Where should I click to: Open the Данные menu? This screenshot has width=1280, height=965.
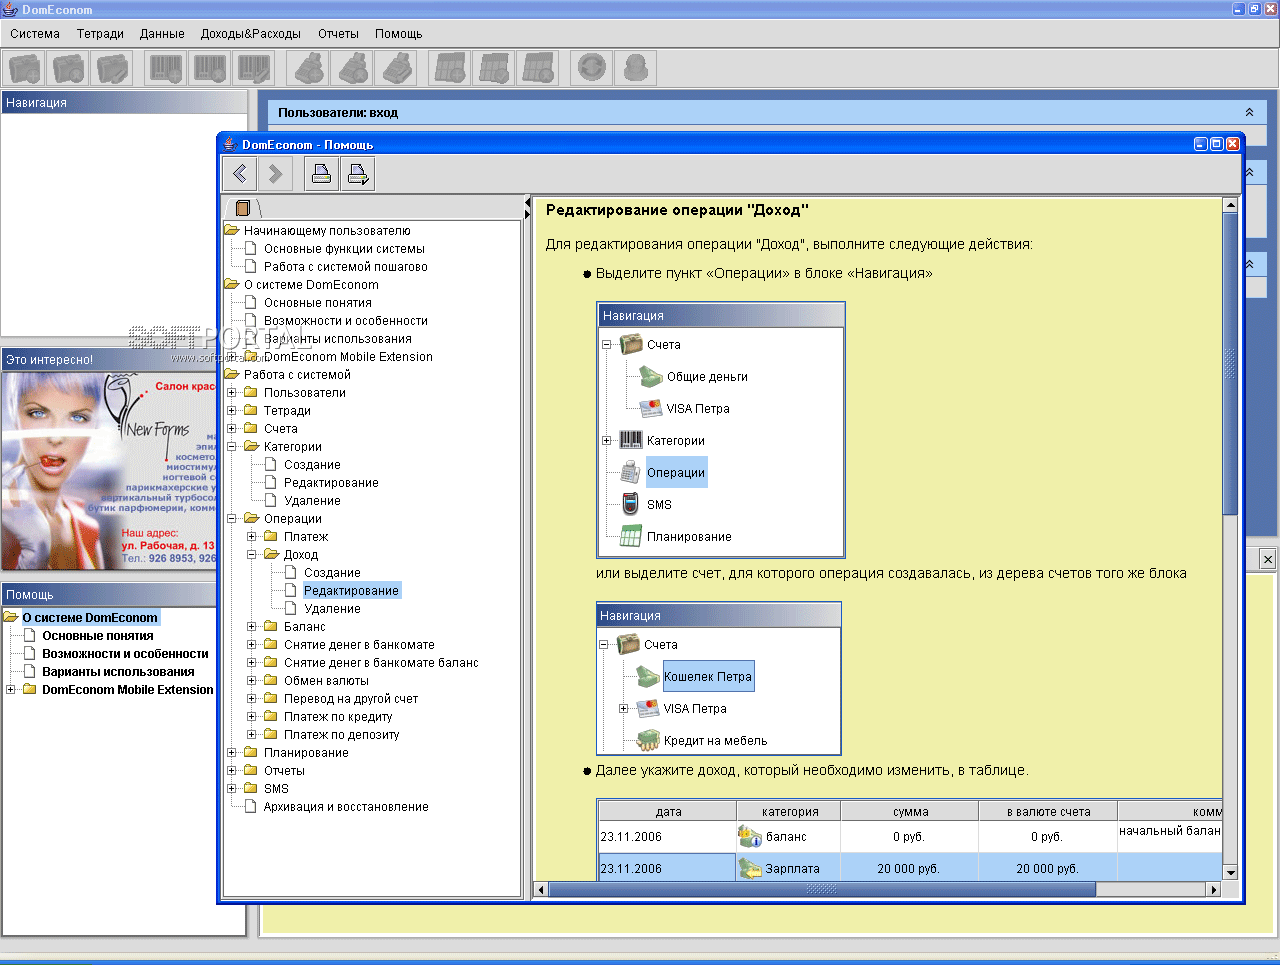162,34
